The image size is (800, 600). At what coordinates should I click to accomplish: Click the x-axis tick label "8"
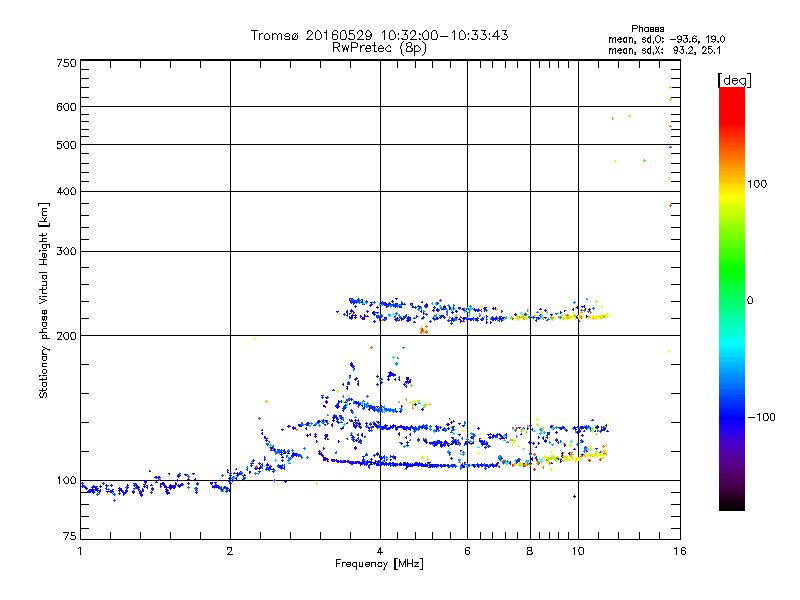click(530, 551)
